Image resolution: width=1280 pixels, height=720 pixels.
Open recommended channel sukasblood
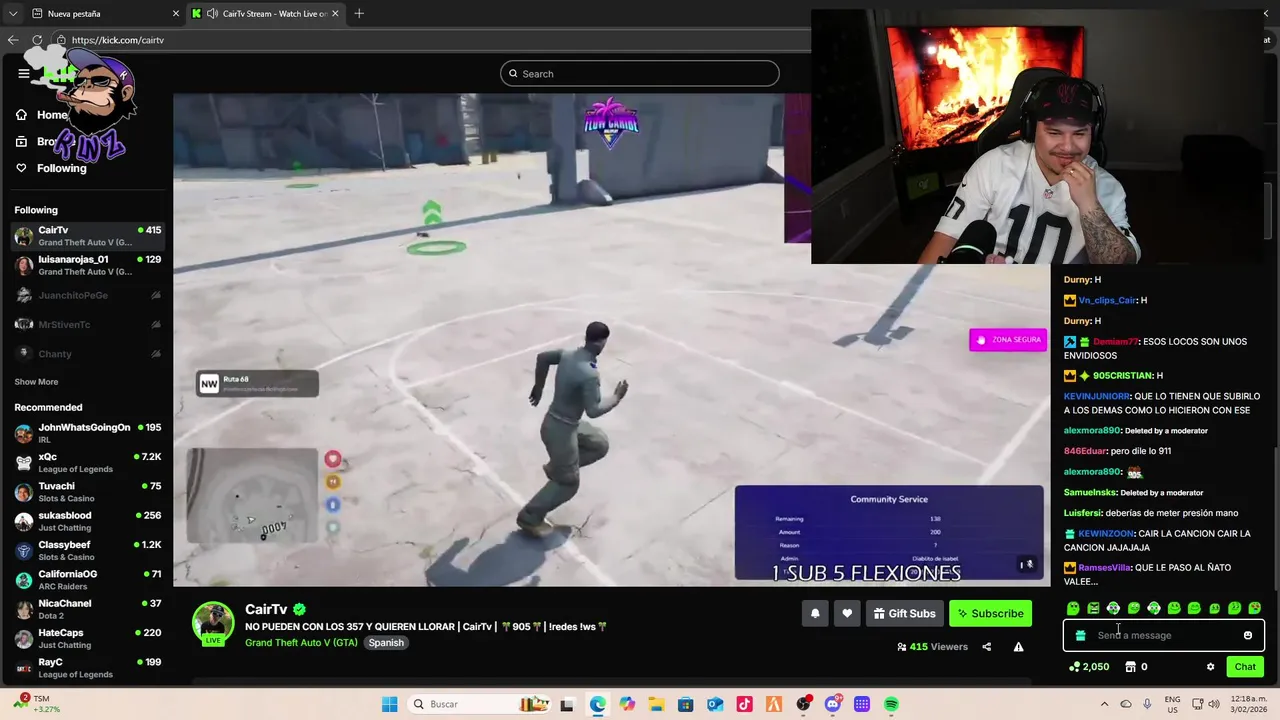(x=88, y=521)
